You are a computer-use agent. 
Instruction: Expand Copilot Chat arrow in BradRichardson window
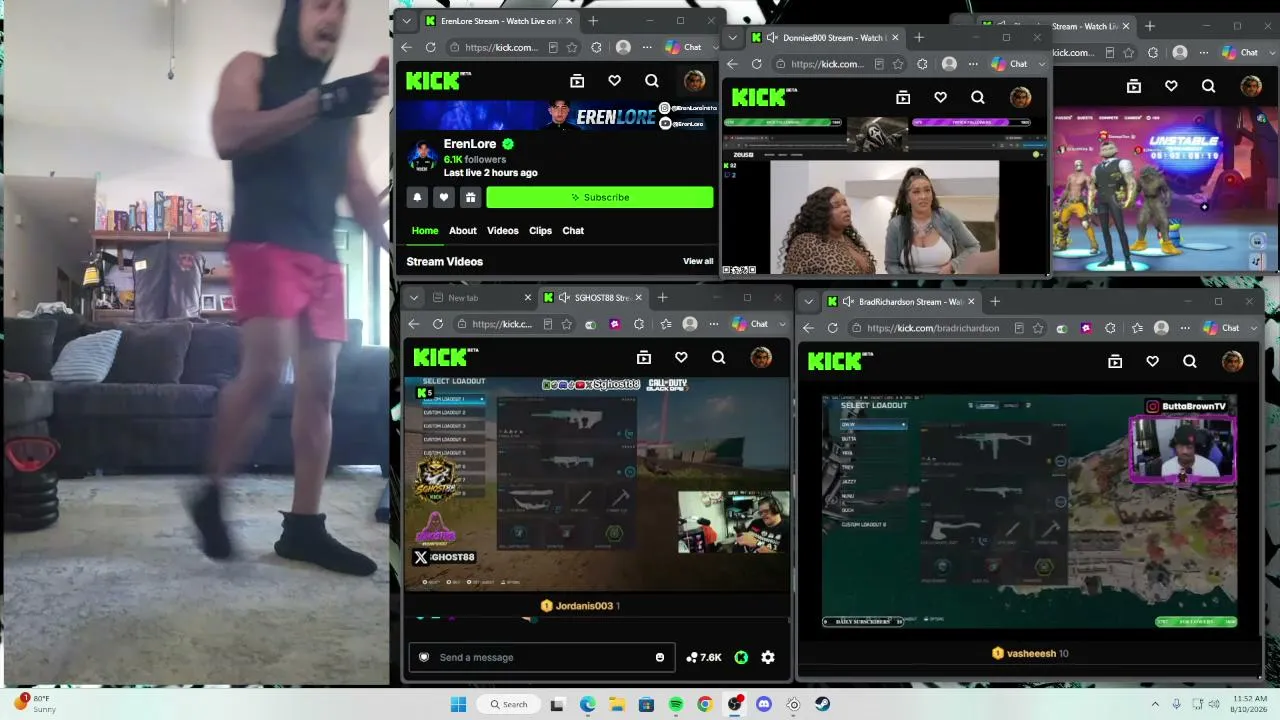1253,328
